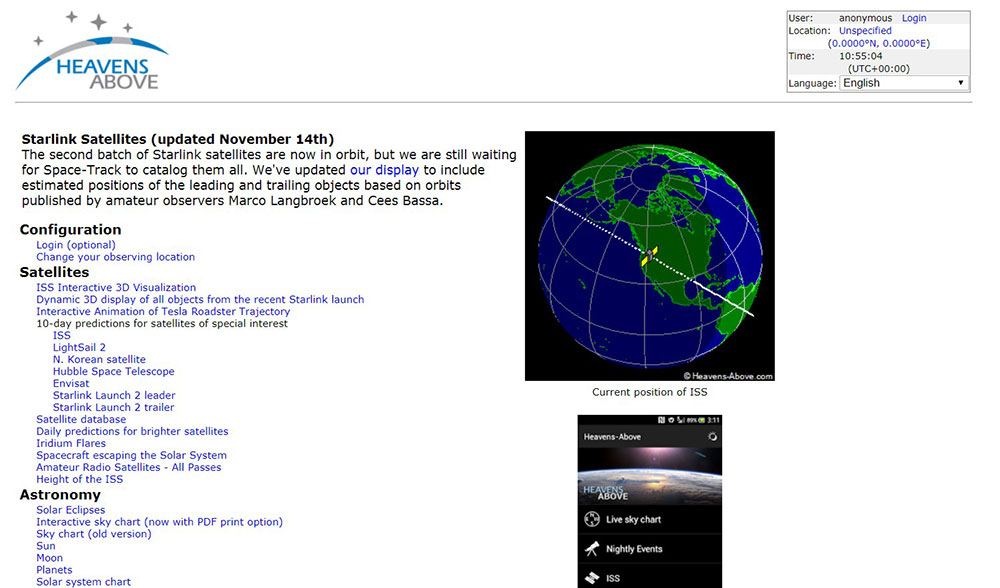Click the Login link in the user box
The height and width of the screenshot is (588, 1000).
click(914, 18)
